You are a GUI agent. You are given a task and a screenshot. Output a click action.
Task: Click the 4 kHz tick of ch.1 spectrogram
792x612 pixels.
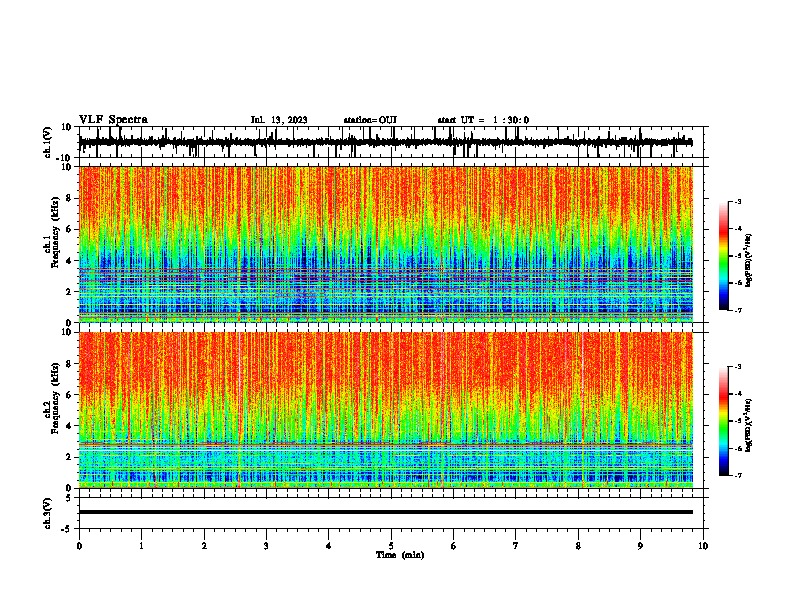click(70, 261)
